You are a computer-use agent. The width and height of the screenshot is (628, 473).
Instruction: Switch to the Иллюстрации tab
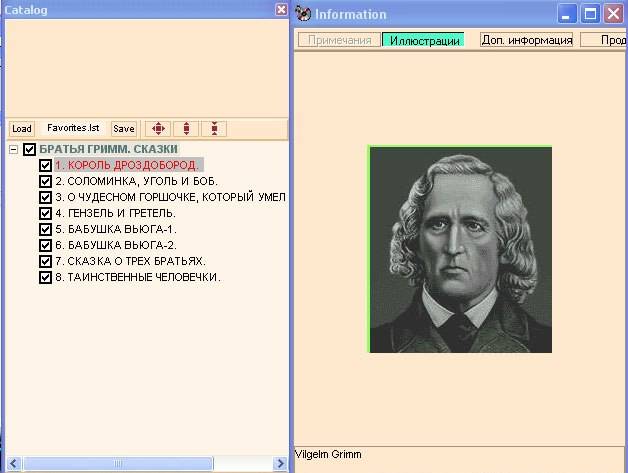tap(423, 40)
